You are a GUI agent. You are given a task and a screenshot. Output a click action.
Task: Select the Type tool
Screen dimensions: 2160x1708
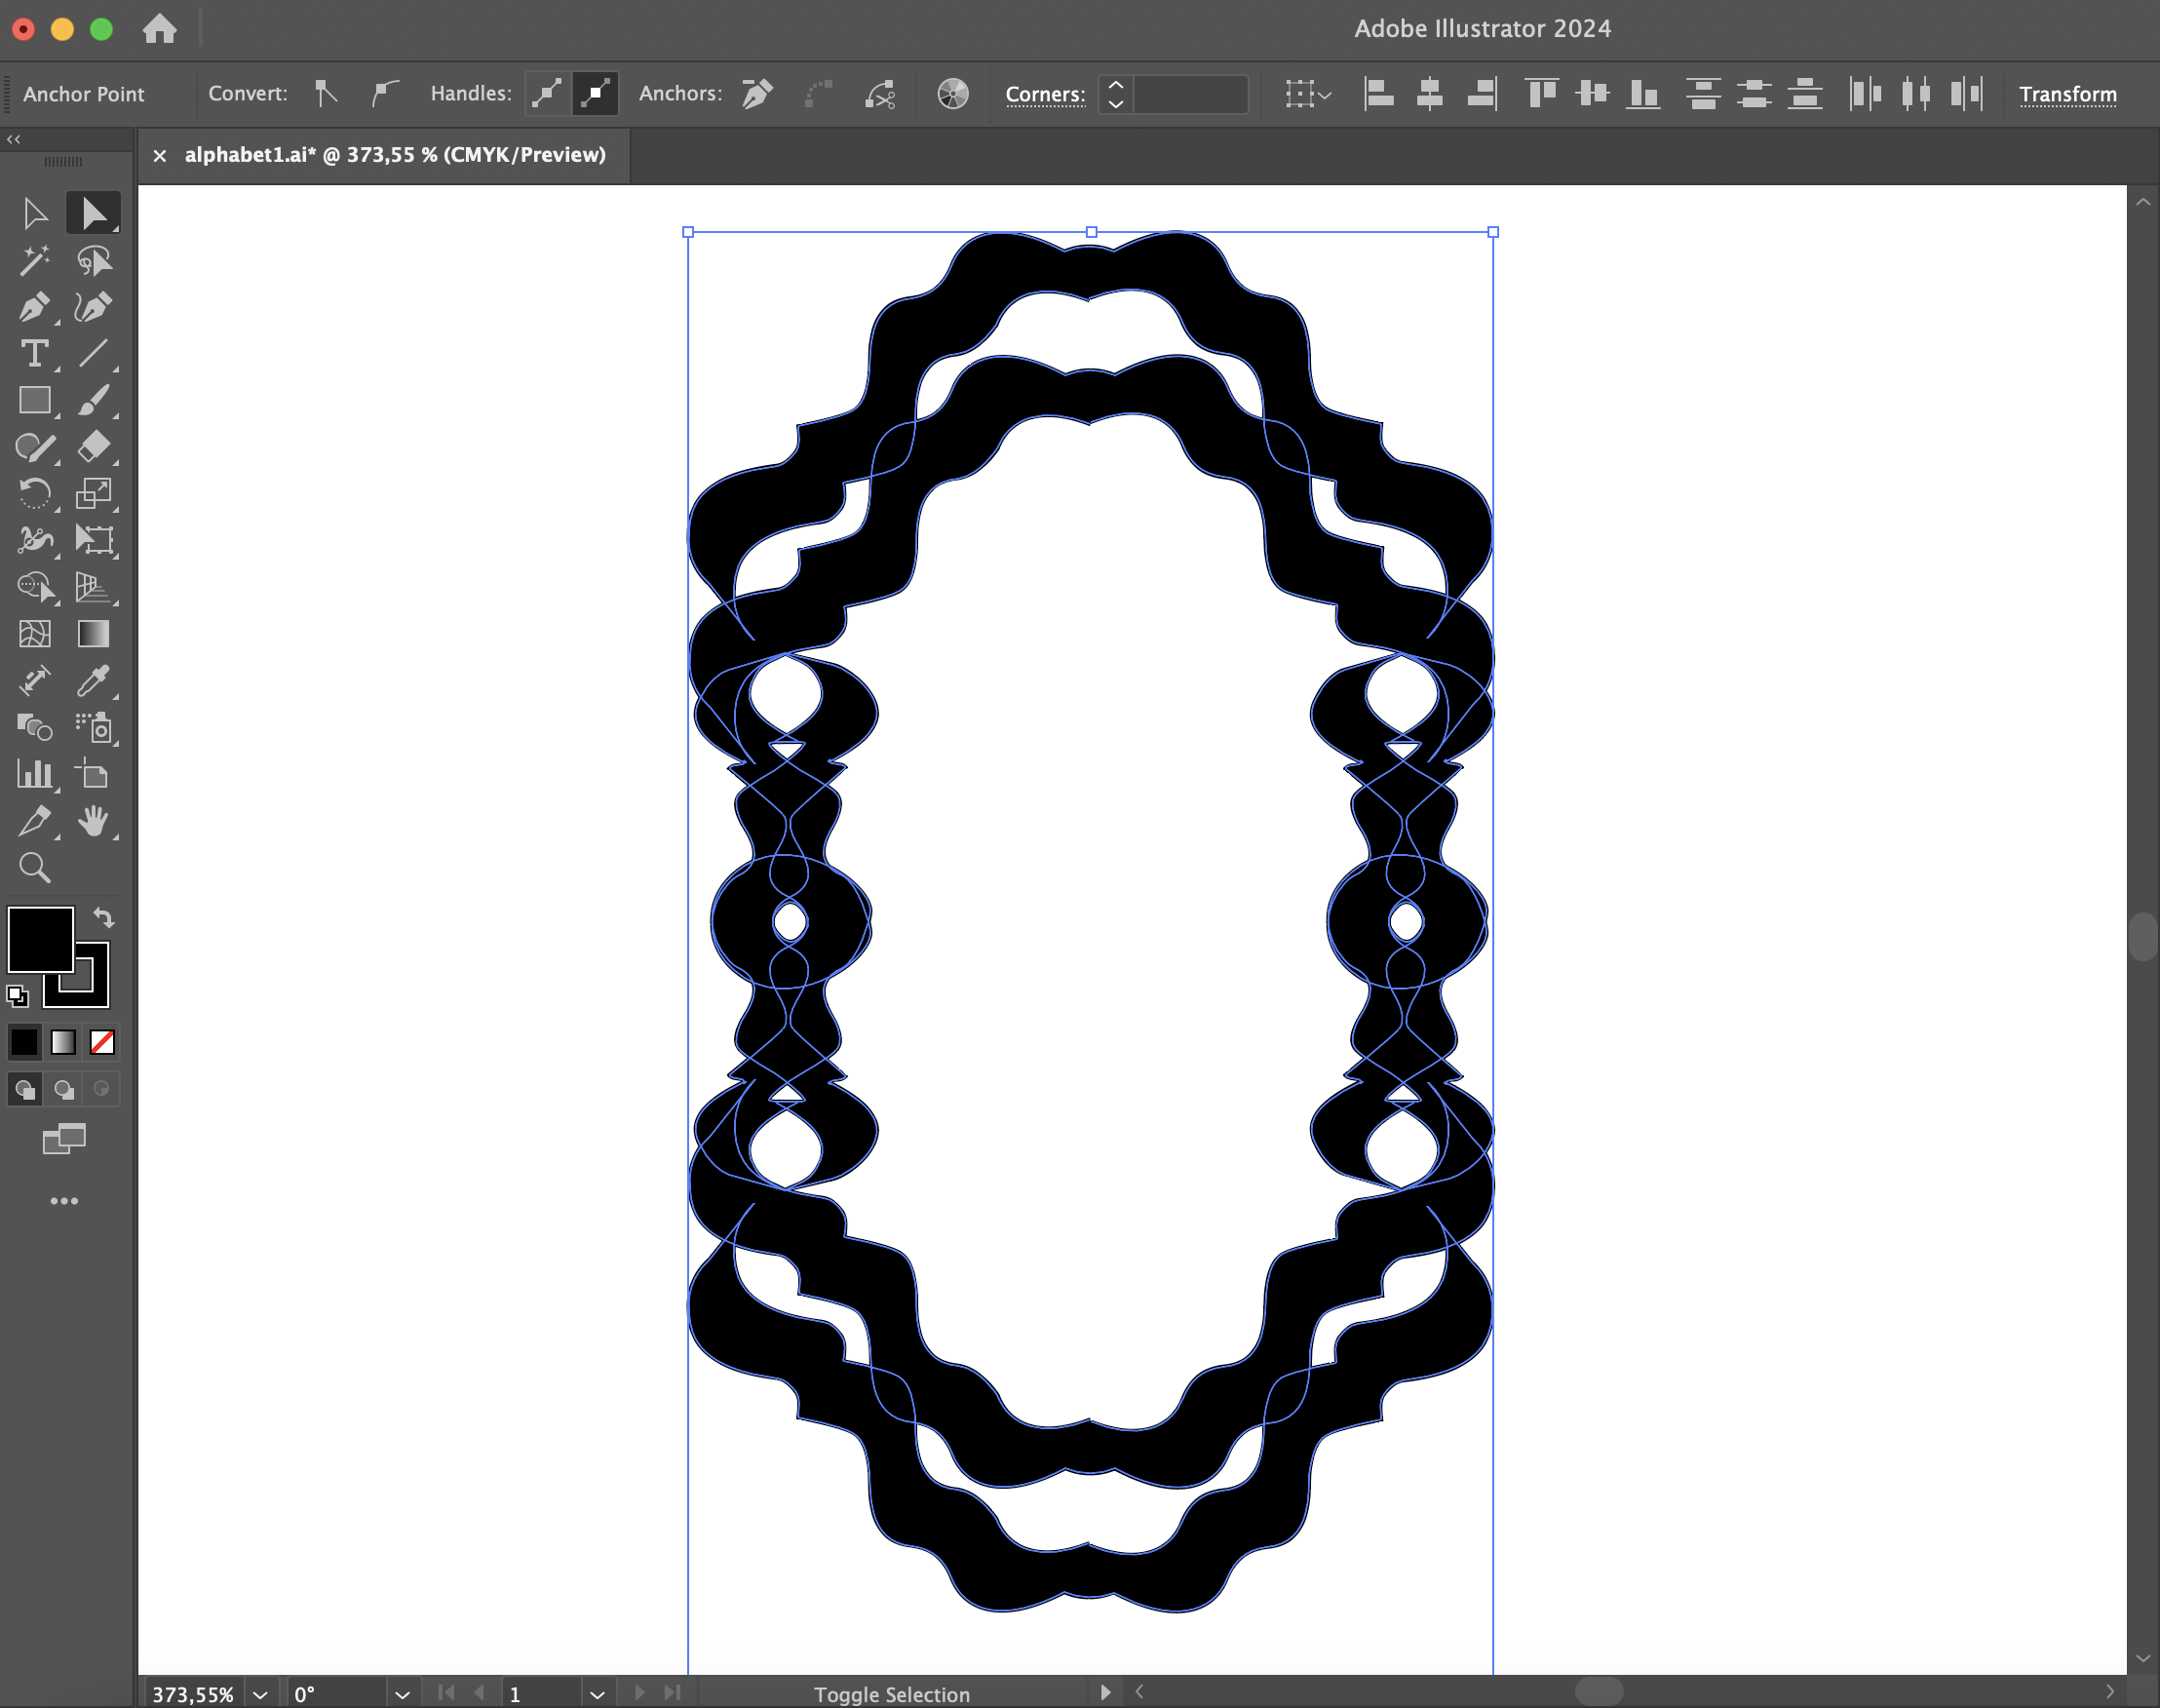34,354
